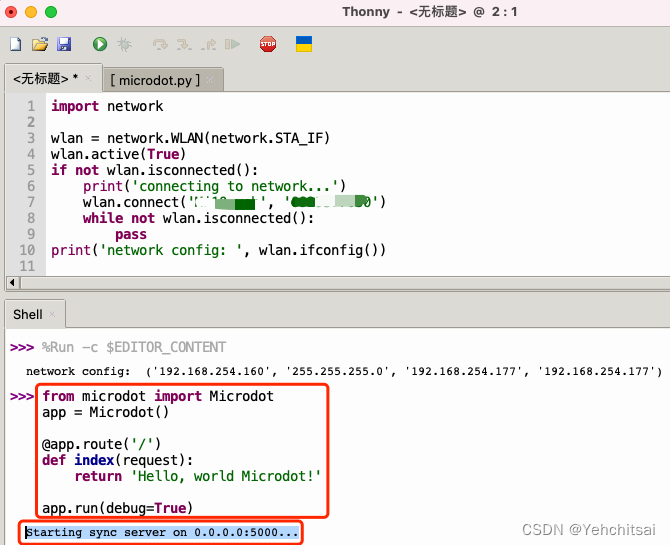Click the '%Run -c $EDITOR_CONTENT' shell command
Viewport: 670px width, 545px height.
pos(134,347)
